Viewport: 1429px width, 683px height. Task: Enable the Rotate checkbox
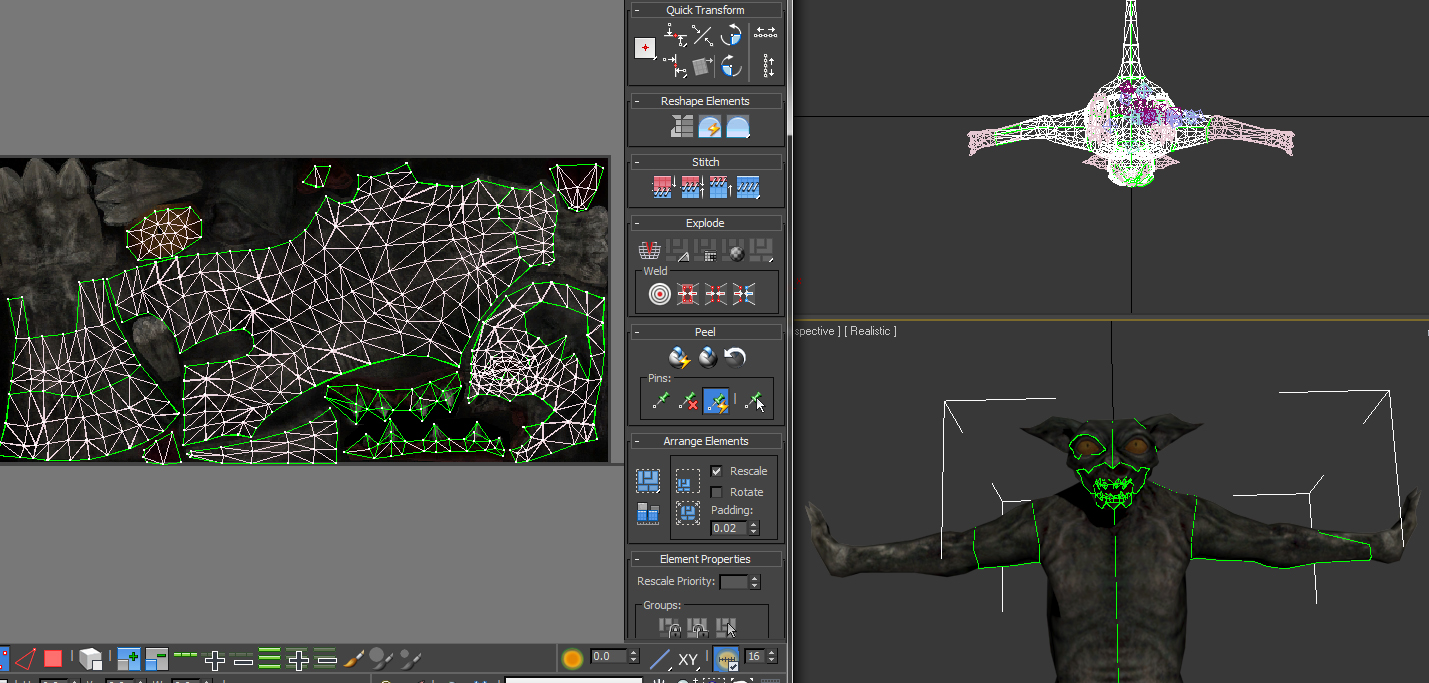coord(716,492)
